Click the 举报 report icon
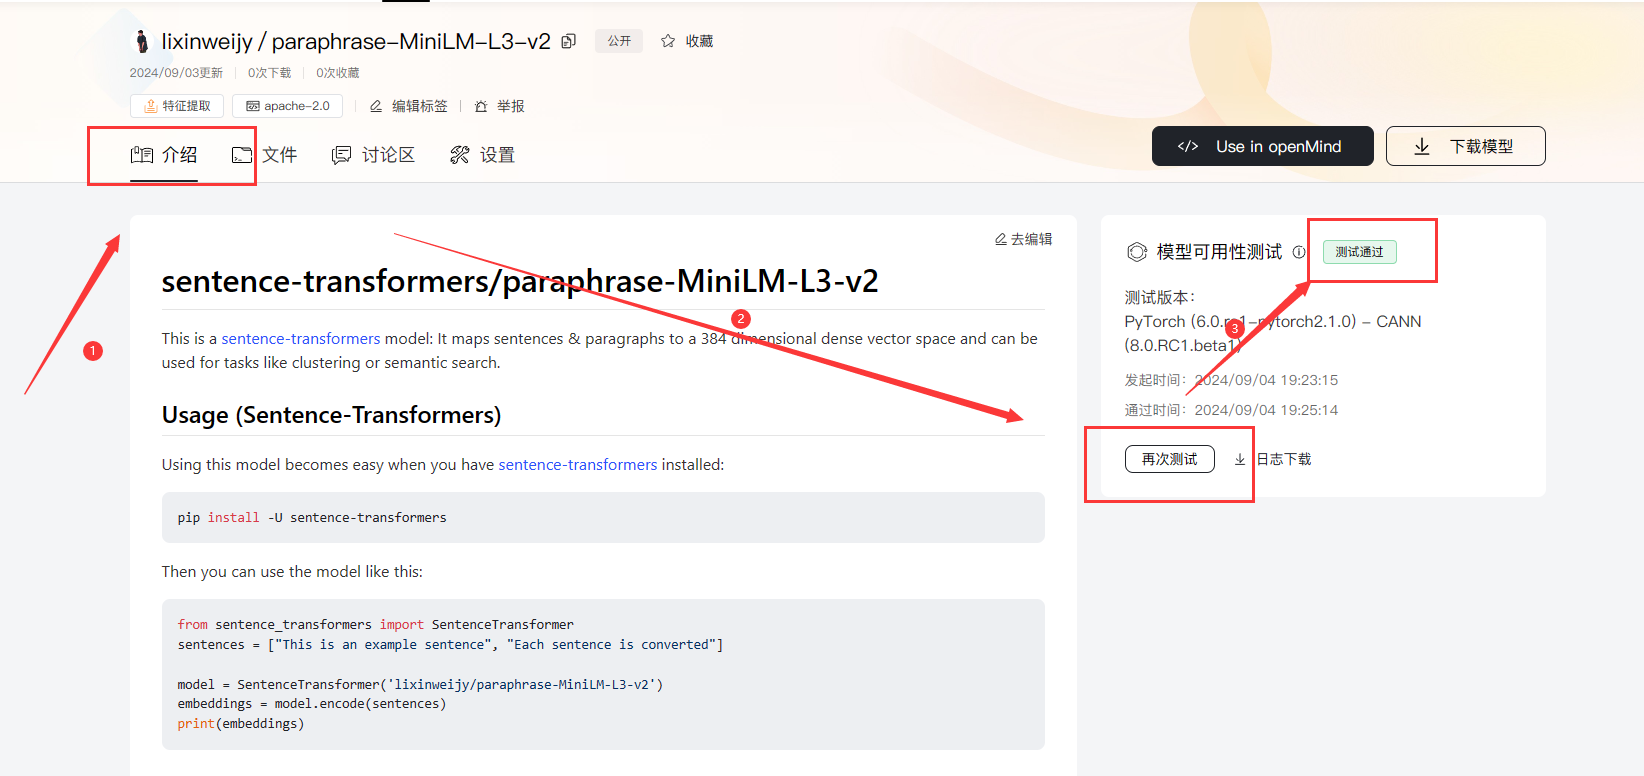1644x776 pixels. pyautogui.click(x=481, y=106)
